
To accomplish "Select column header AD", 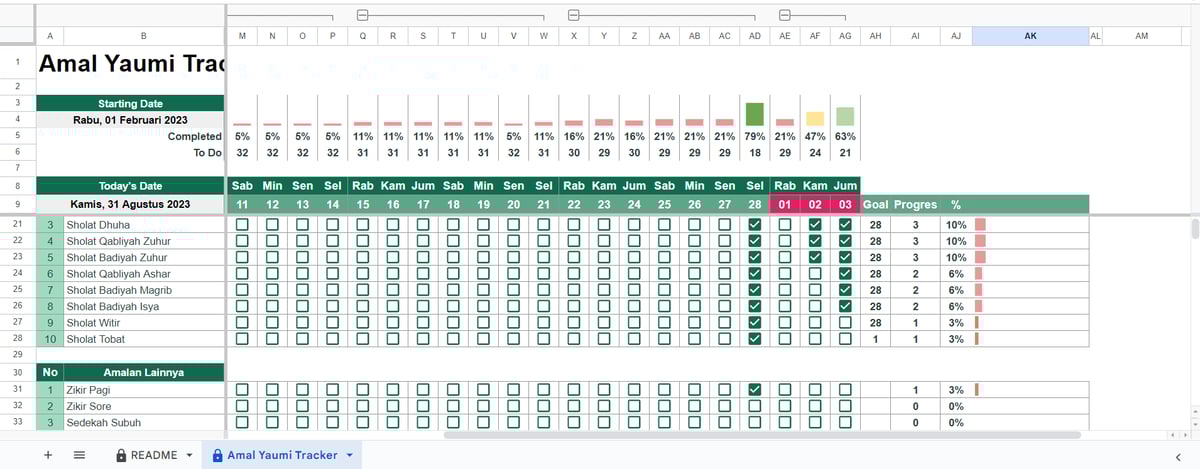I will click(755, 36).
